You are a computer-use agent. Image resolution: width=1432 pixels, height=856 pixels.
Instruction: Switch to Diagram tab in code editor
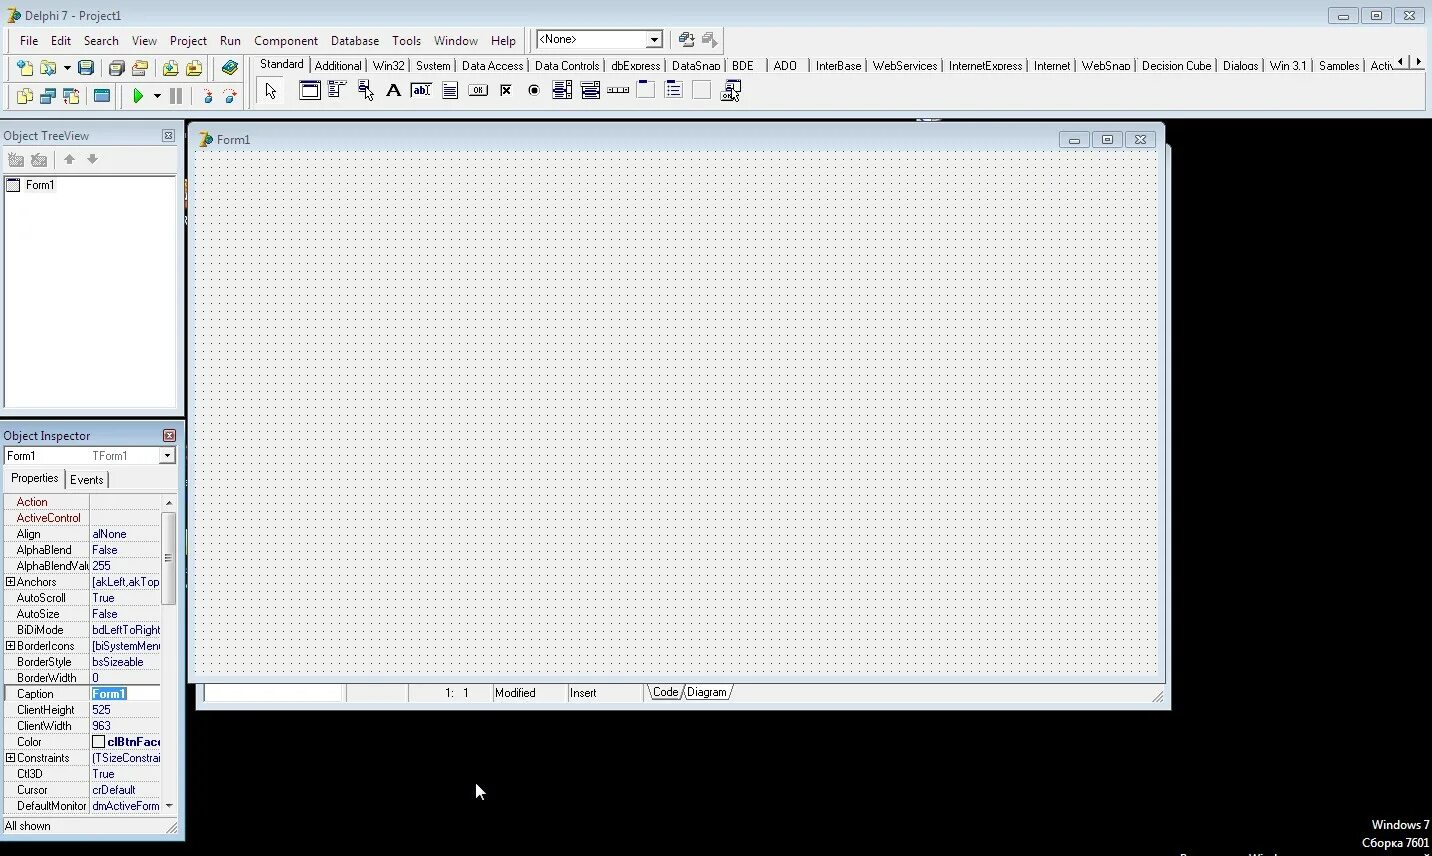(707, 692)
